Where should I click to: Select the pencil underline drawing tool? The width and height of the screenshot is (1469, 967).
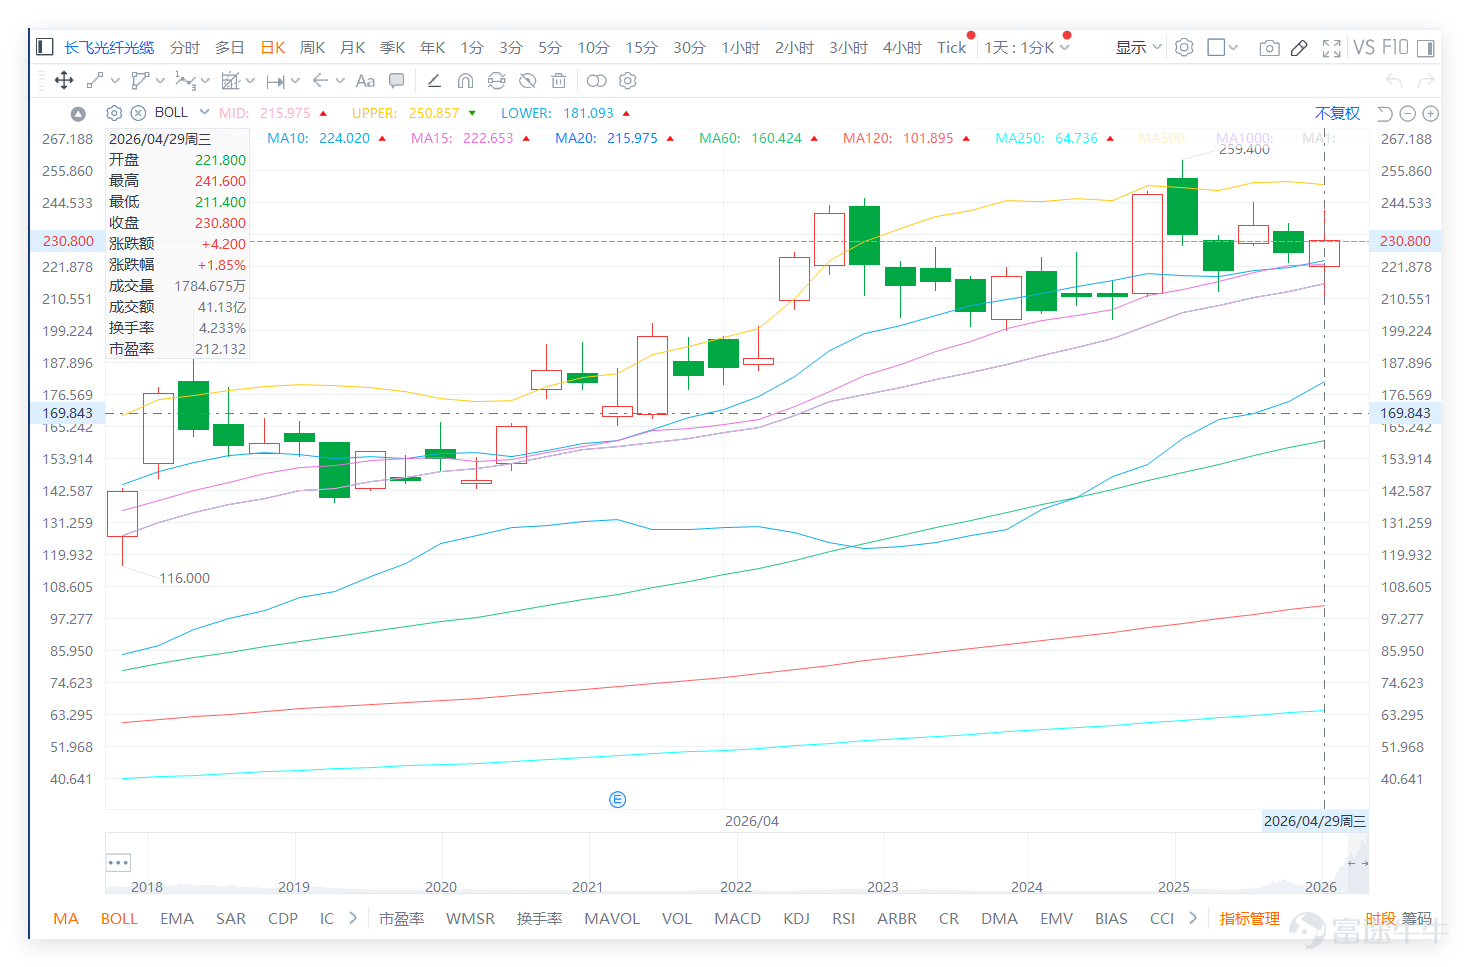[434, 81]
